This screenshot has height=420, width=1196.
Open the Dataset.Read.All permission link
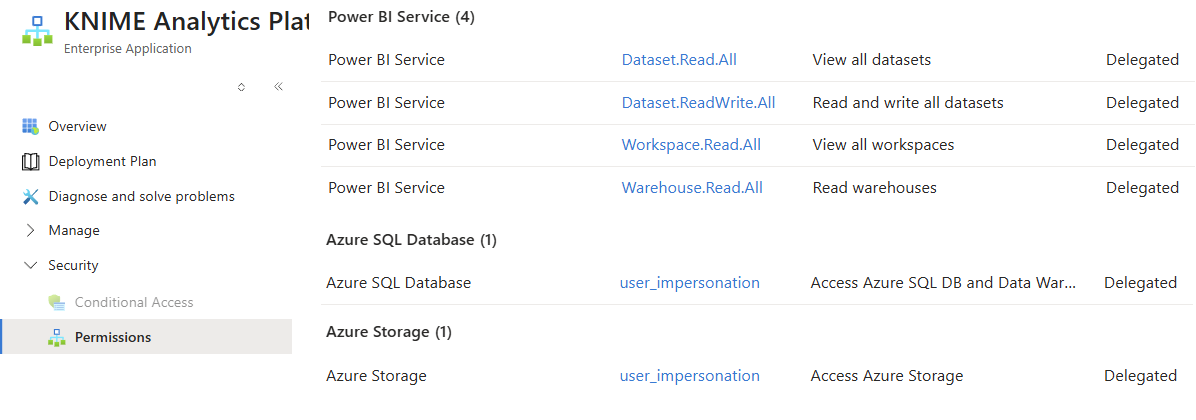pos(679,59)
